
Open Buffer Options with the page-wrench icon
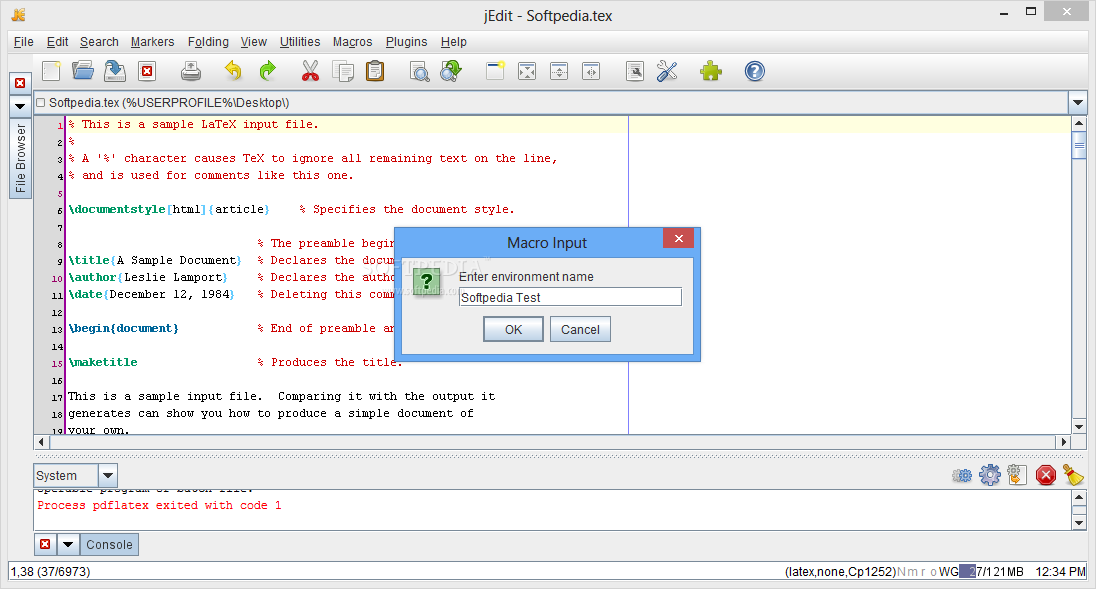pos(635,71)
